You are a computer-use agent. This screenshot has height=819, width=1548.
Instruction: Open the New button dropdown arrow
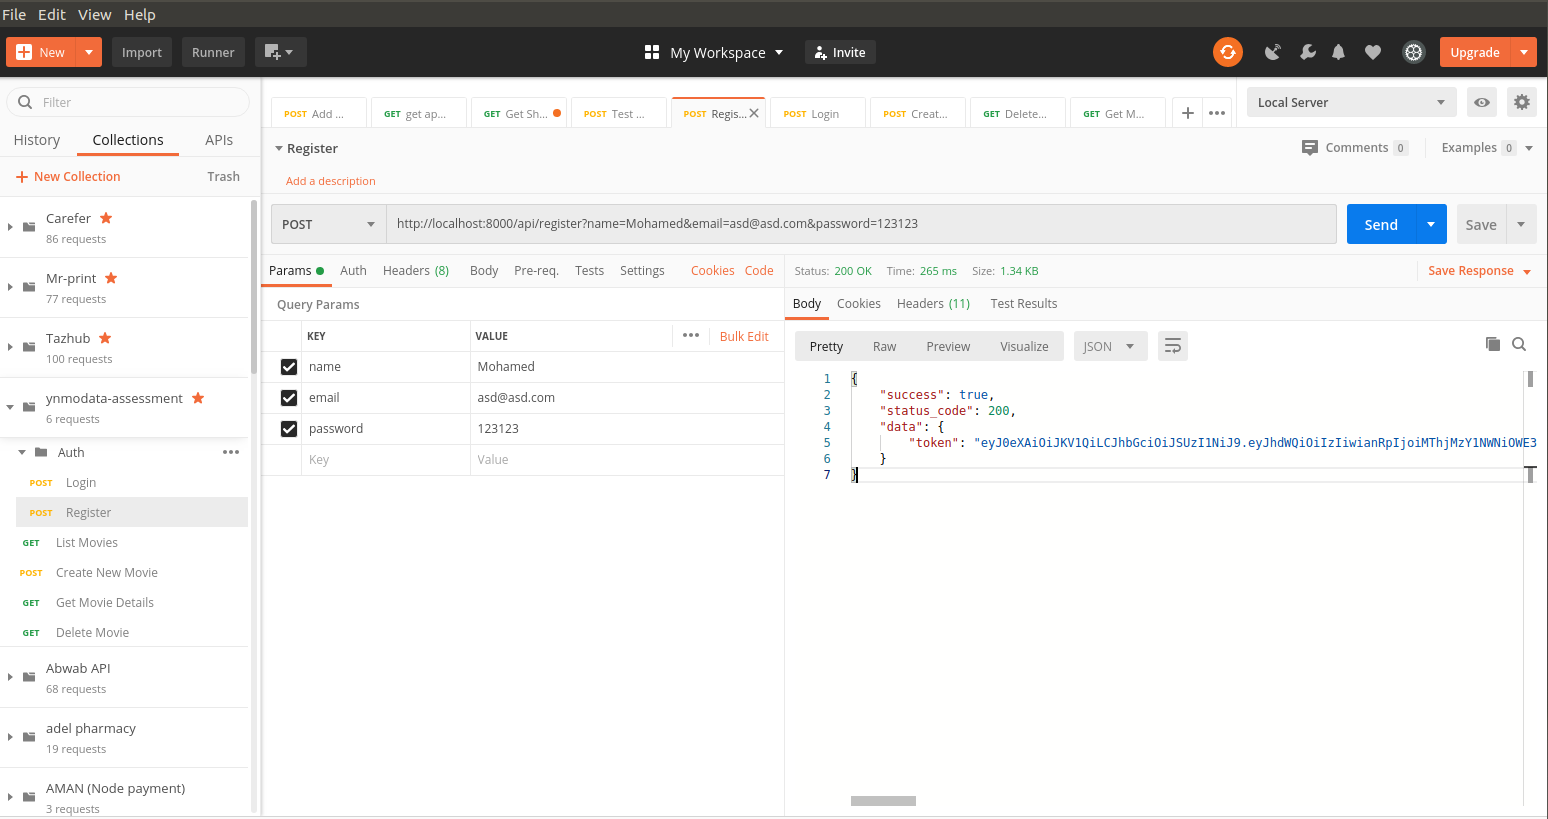(89, 52)
